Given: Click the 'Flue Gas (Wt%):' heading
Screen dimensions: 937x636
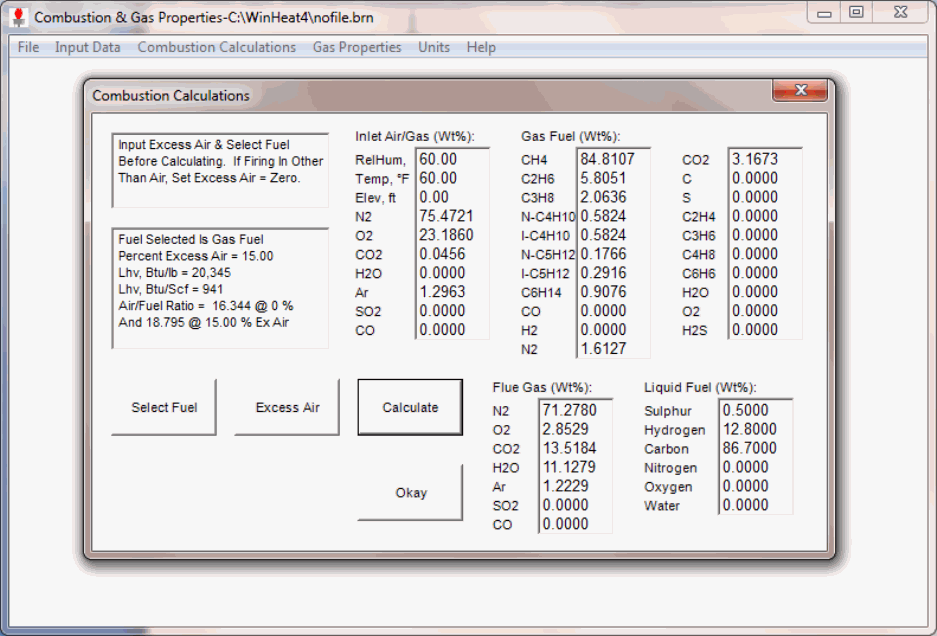Looking at the screenshot, I should (542, 387).
